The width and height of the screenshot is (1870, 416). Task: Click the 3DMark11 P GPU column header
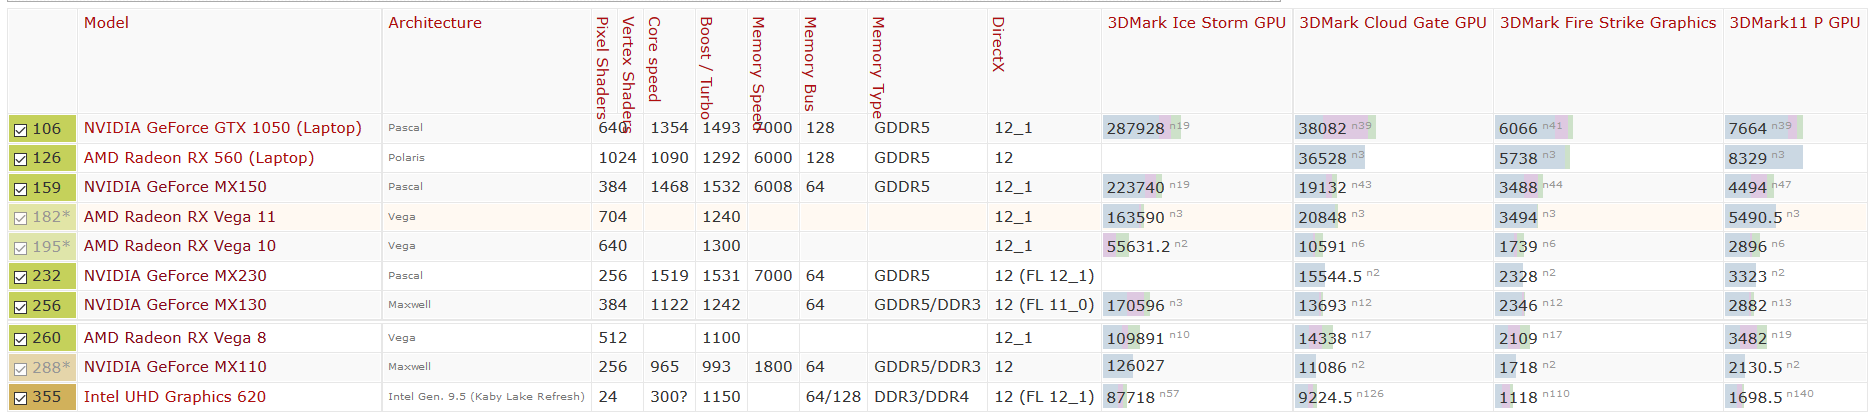pyautogui.click(x=1794, y=23)
